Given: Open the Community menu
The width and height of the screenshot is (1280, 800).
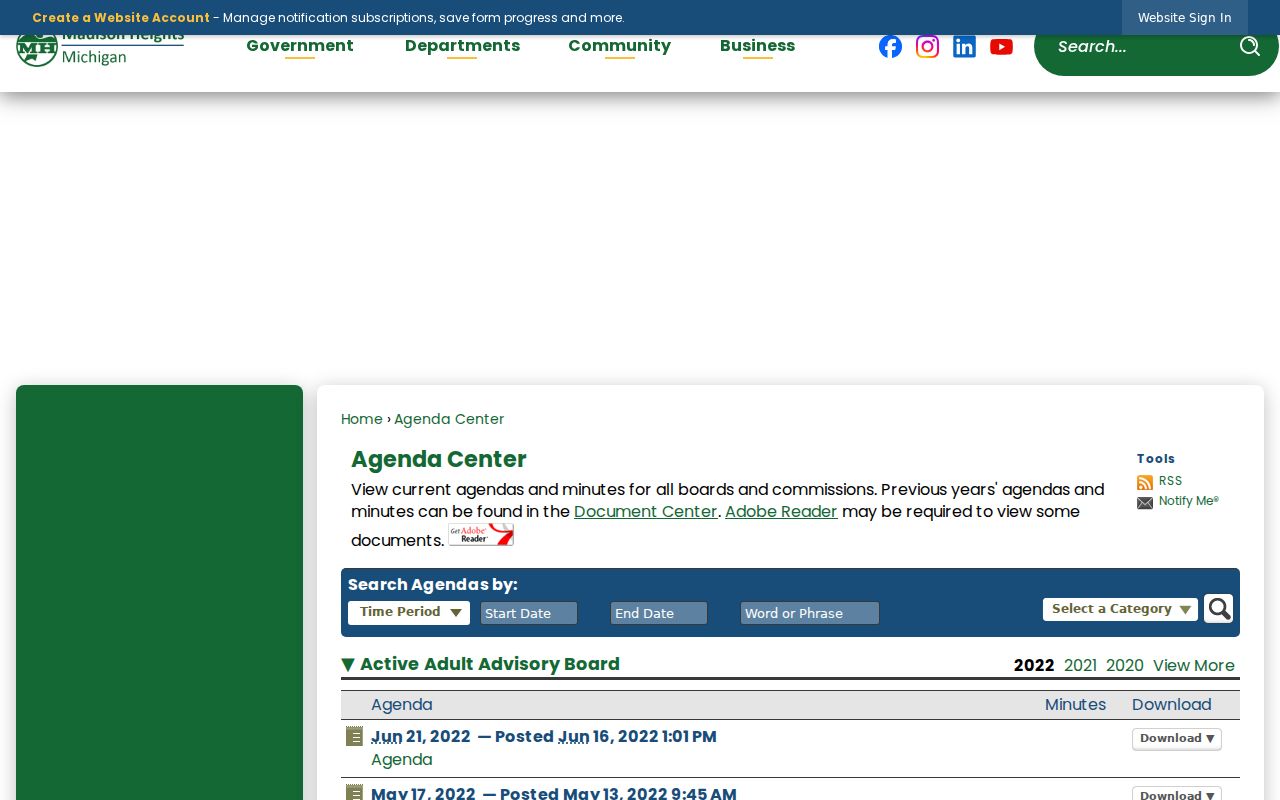Looking at the screenshot, I should pos(619,46).
